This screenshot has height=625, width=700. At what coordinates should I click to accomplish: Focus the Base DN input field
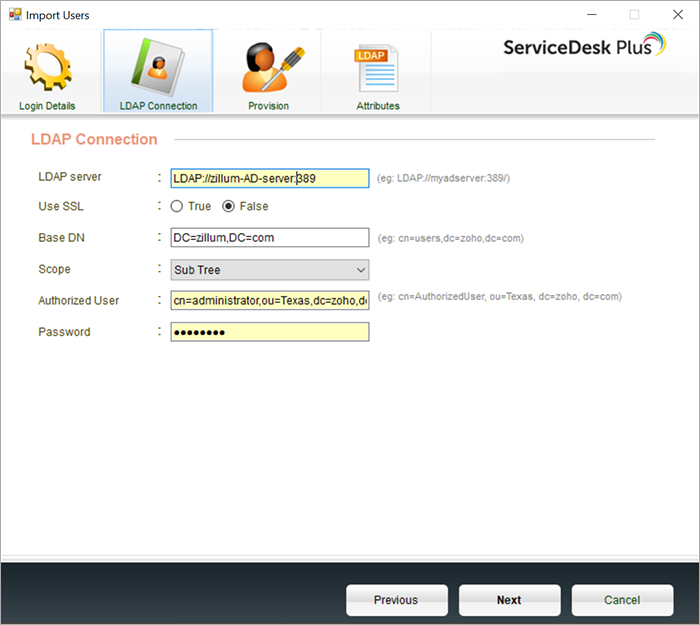click(x=270, y=238)
